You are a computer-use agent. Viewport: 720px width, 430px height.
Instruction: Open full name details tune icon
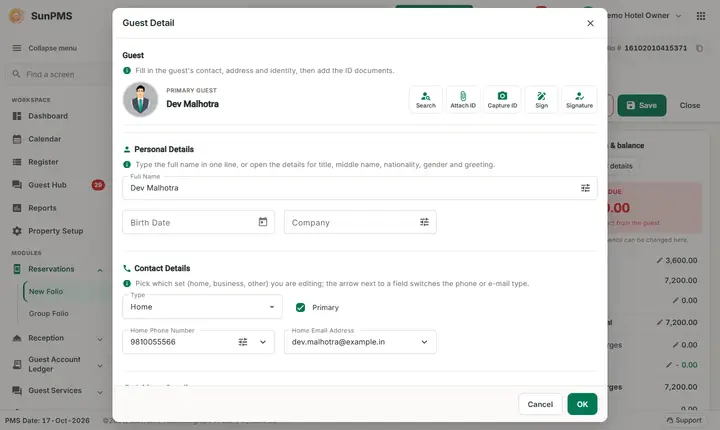point(585,188)
